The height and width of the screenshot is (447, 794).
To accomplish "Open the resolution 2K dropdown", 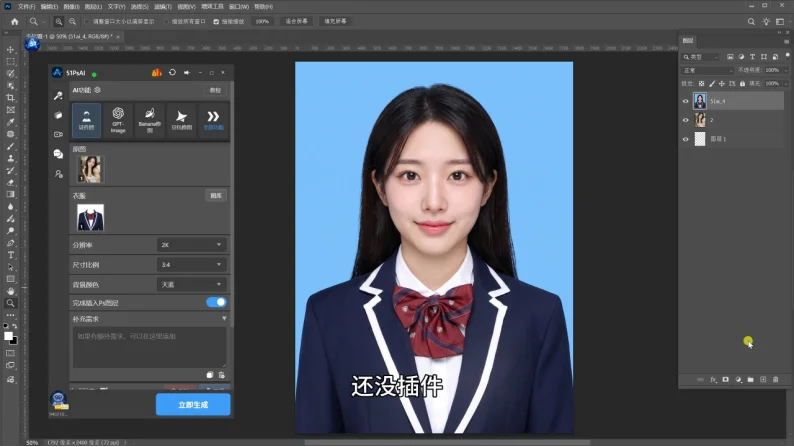I will tap(192, 245).
